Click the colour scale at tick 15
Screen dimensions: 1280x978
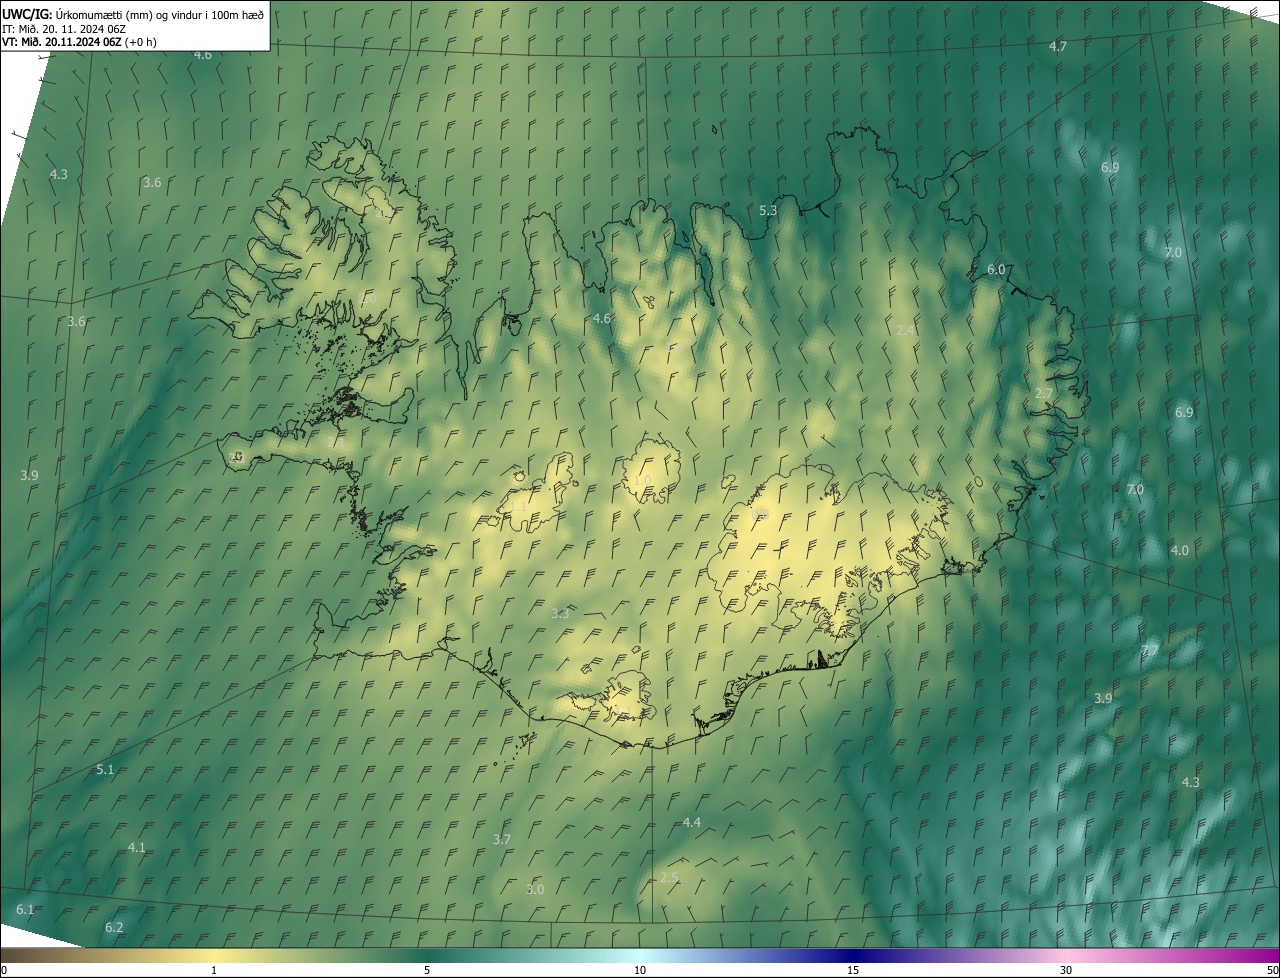pyautogui.click(x=853, y=971)
